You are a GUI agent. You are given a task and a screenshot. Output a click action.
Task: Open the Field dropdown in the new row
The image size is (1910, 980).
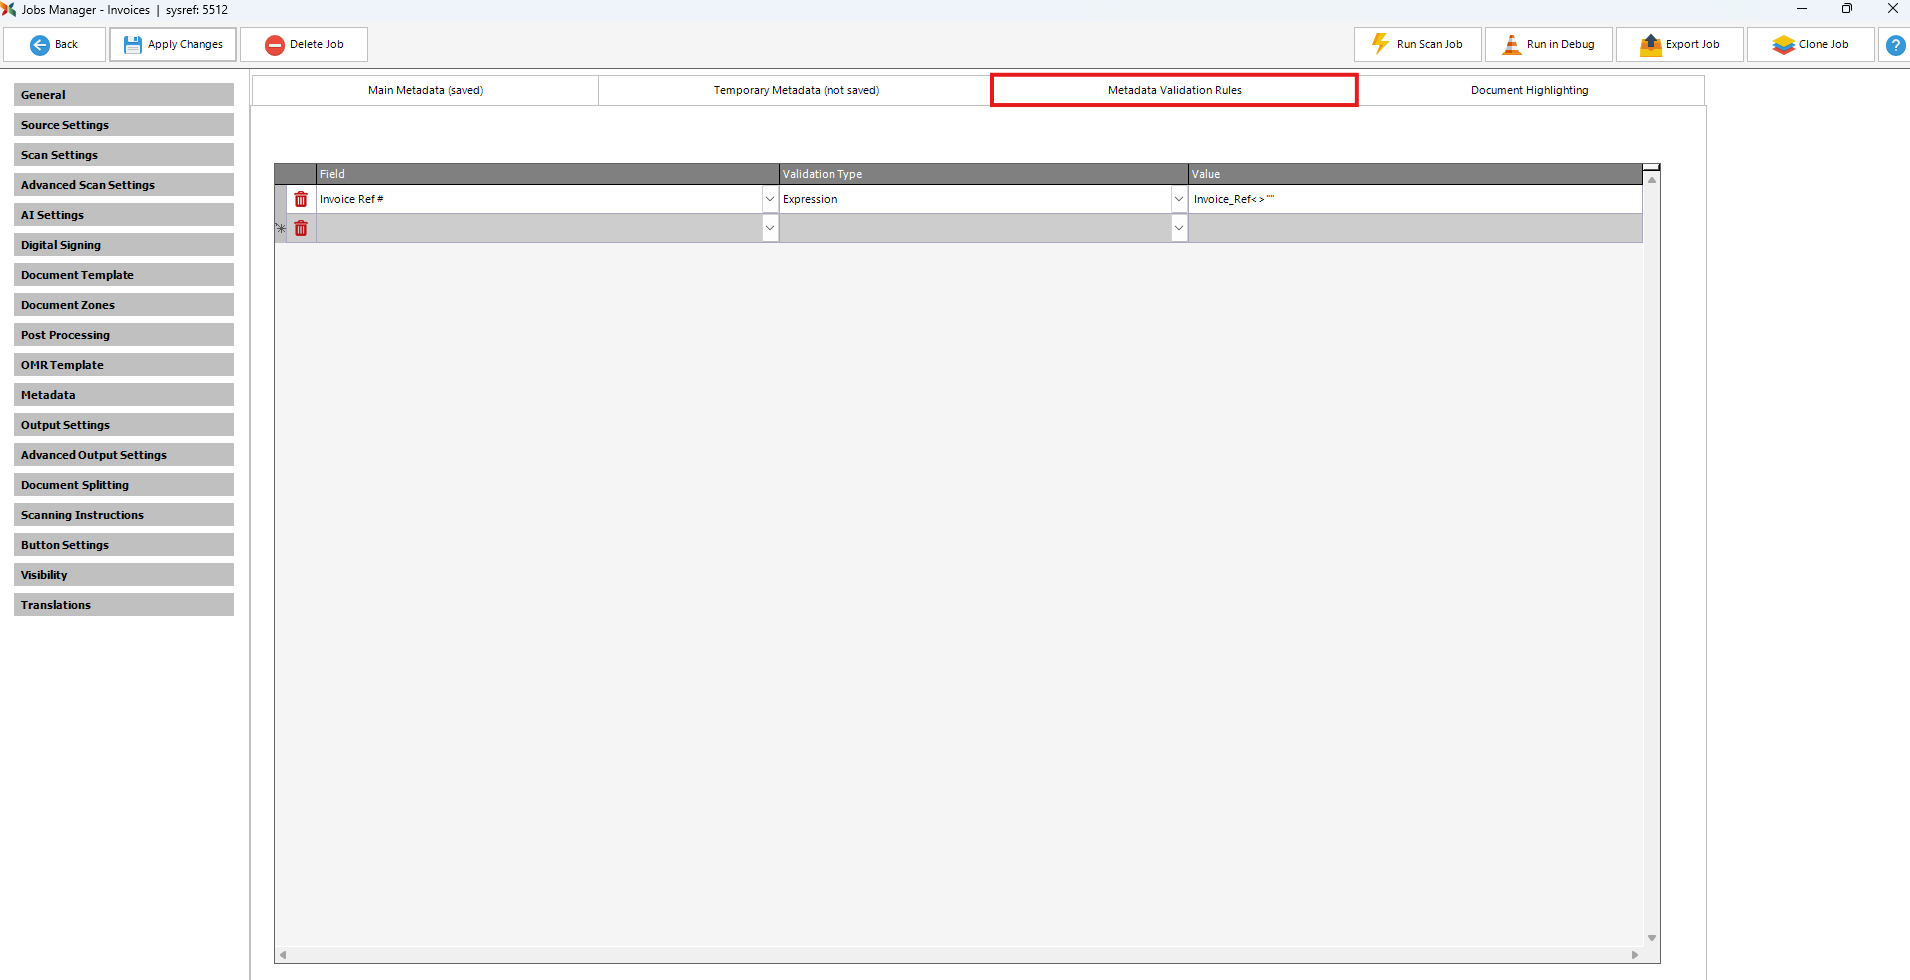coord(770,228)
